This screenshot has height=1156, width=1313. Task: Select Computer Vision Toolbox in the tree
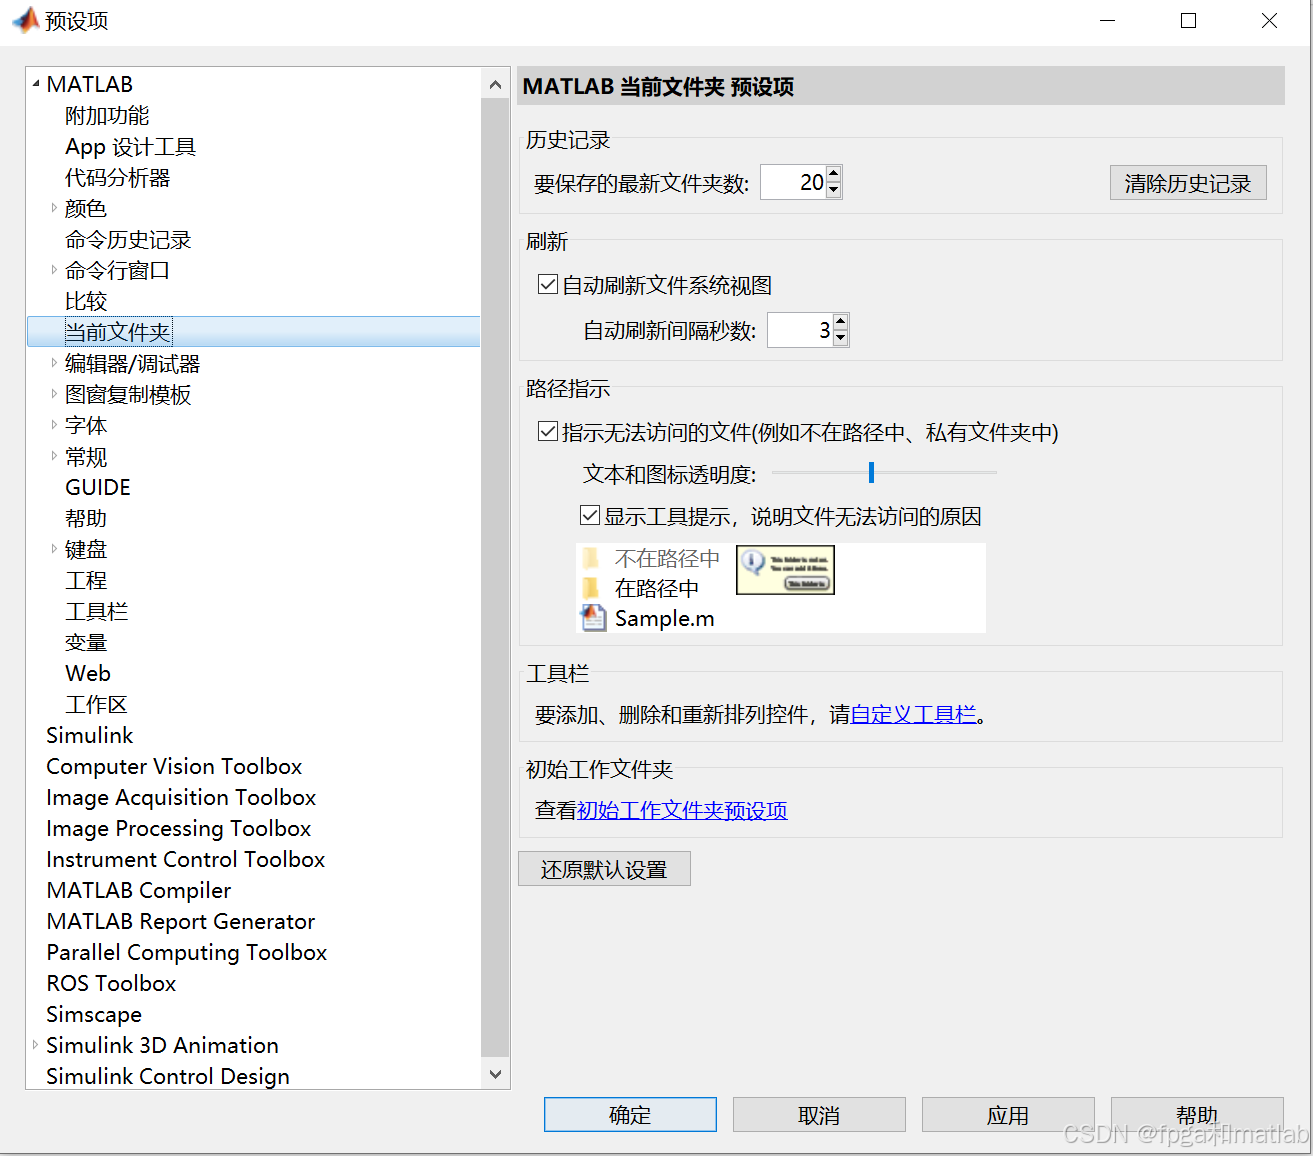click(x=174, y=766)
